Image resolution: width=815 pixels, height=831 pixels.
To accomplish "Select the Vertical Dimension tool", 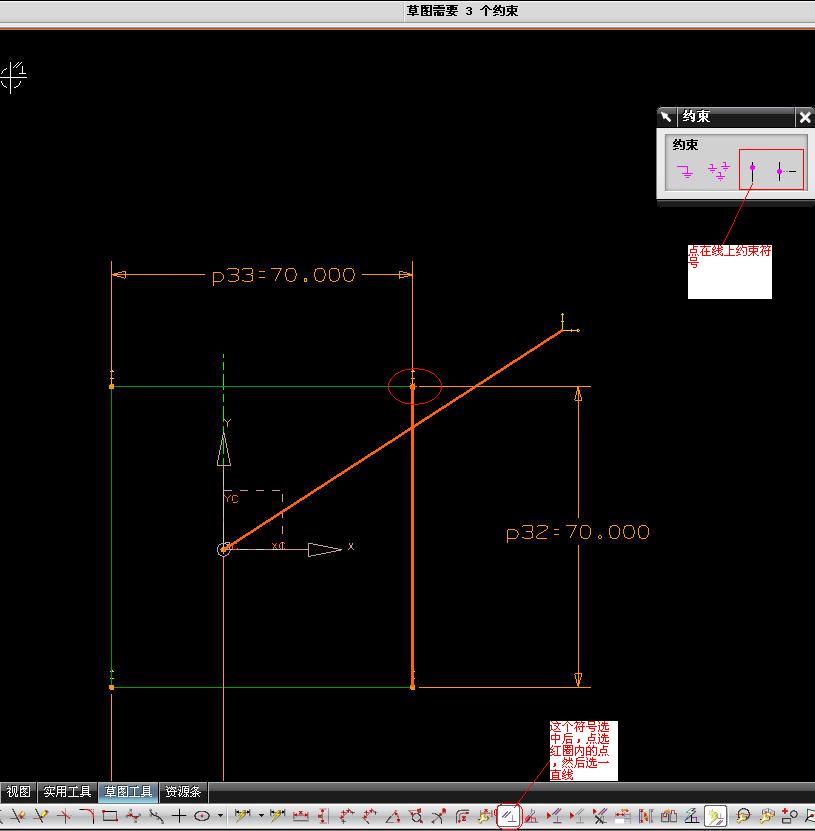I will (322, 816).
